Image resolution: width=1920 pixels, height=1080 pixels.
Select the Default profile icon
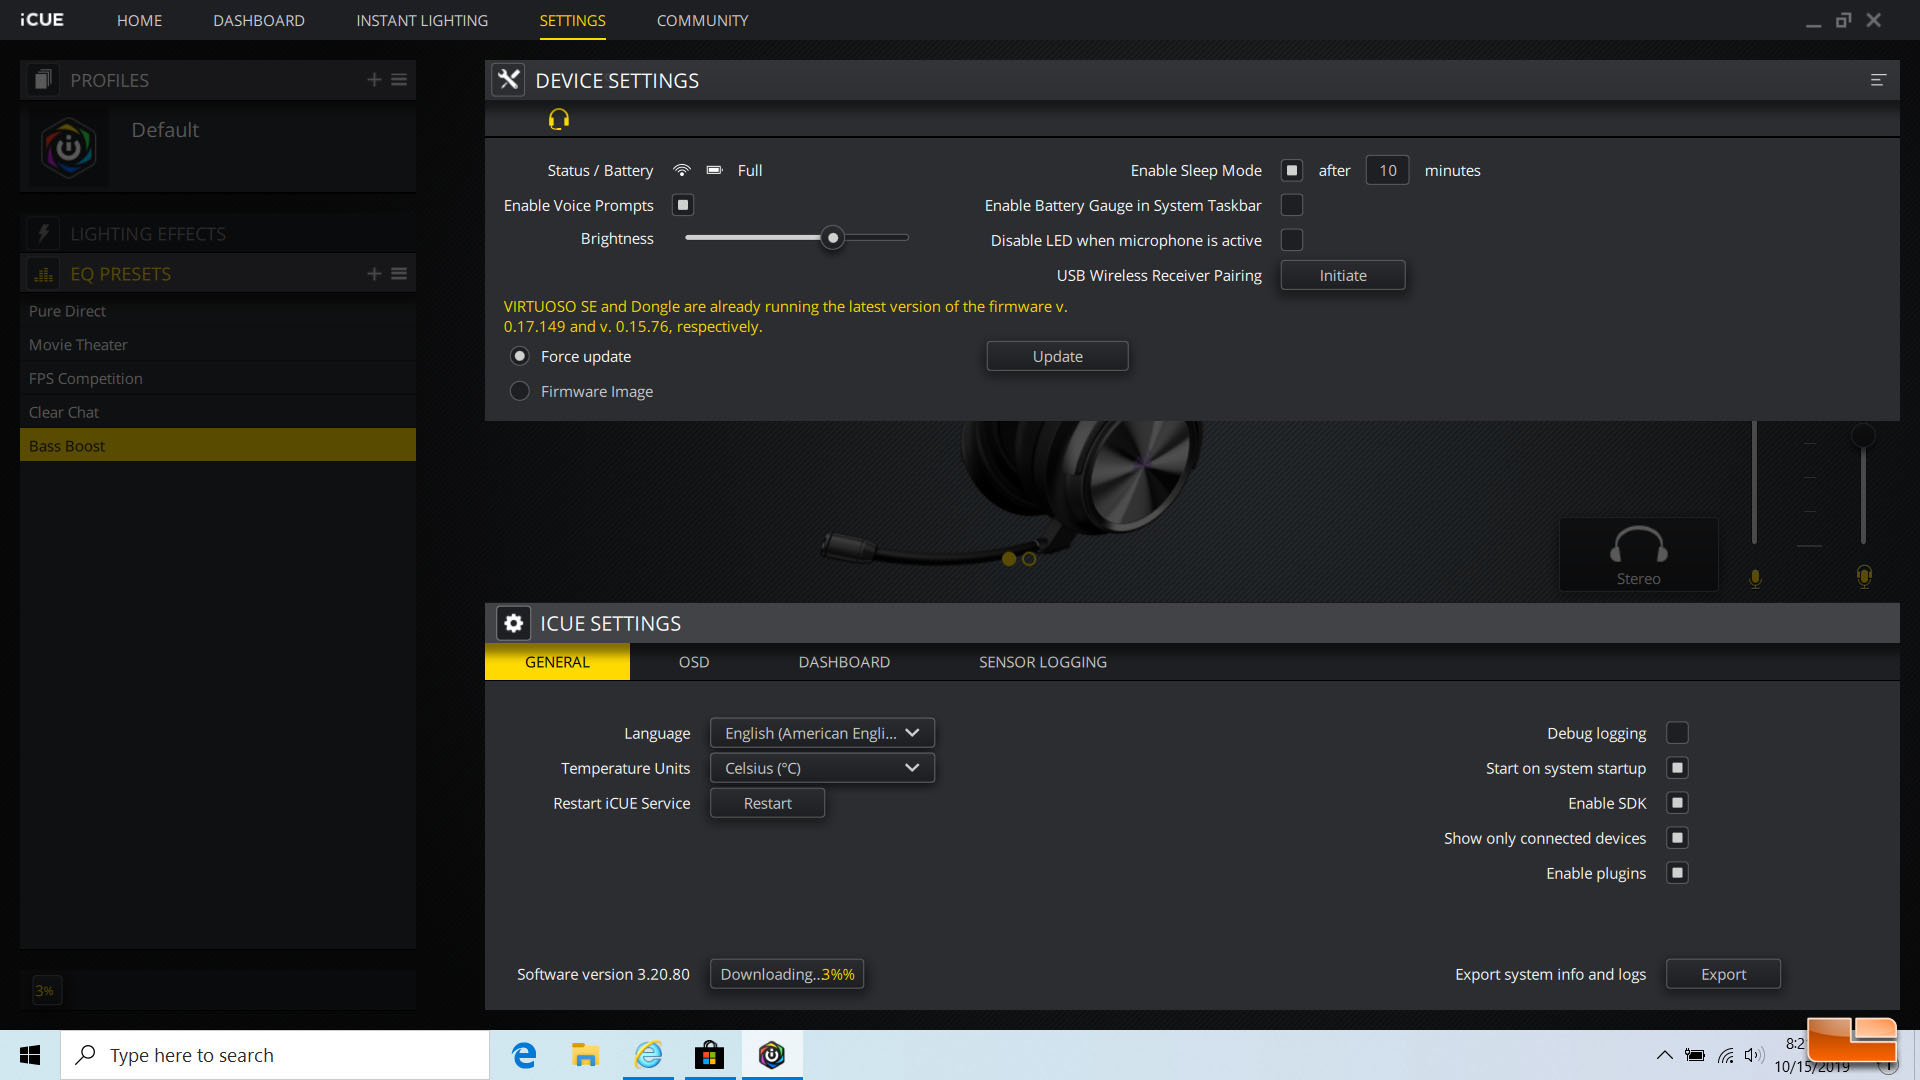coord(68,148)
